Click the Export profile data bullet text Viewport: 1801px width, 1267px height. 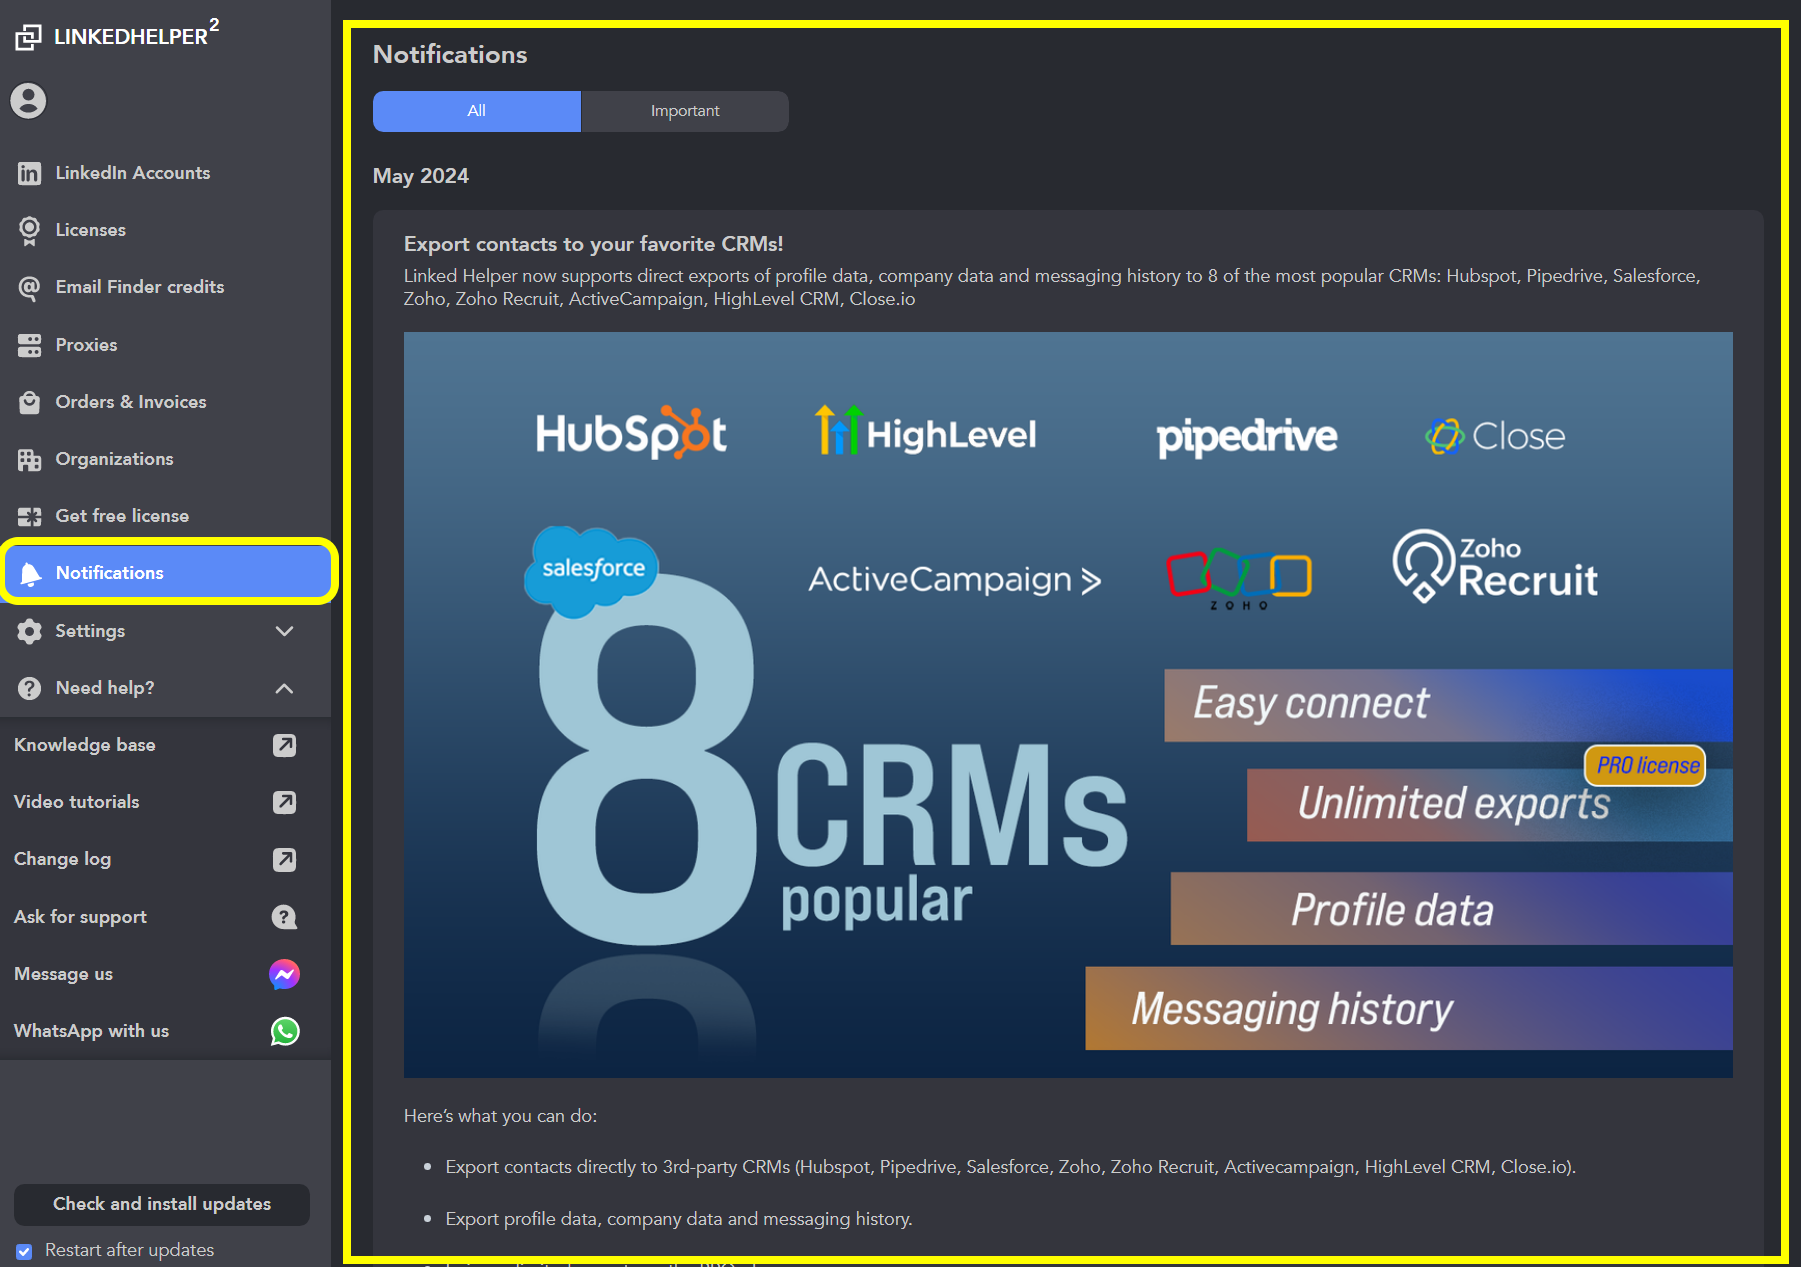point(679,1219)
